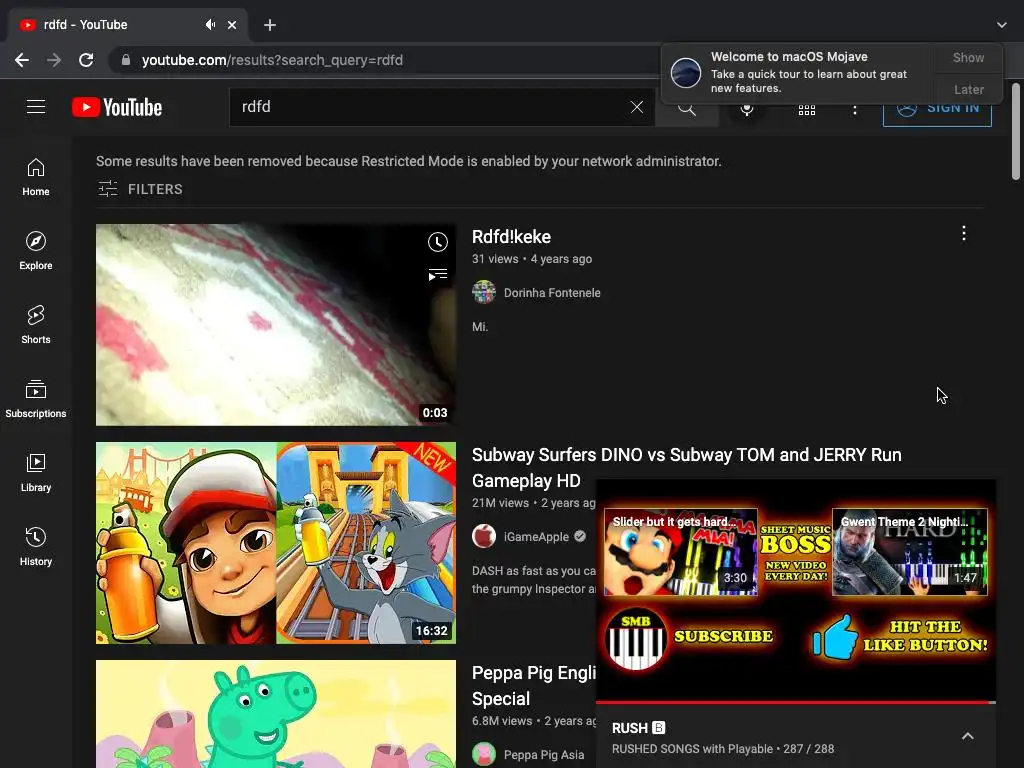Click the site lock icon in address bar

[x=126, y=60]
